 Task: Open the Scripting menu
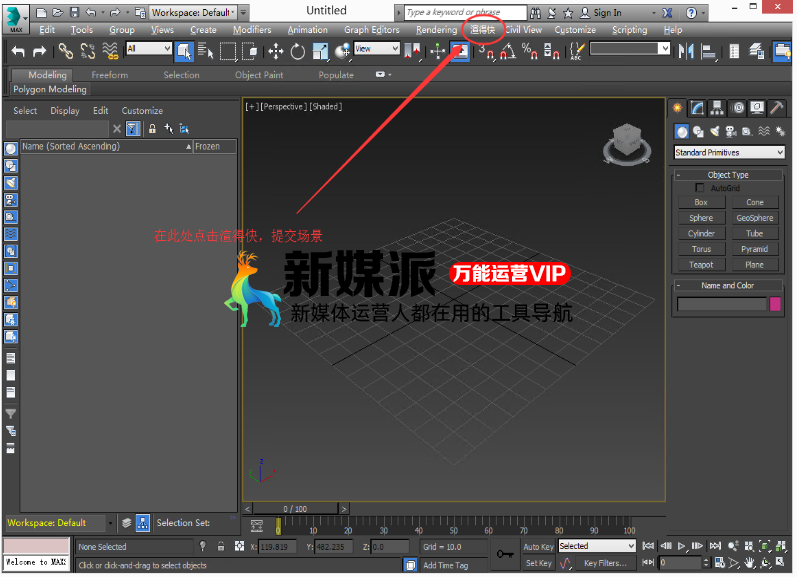click(x=629, y=30)
